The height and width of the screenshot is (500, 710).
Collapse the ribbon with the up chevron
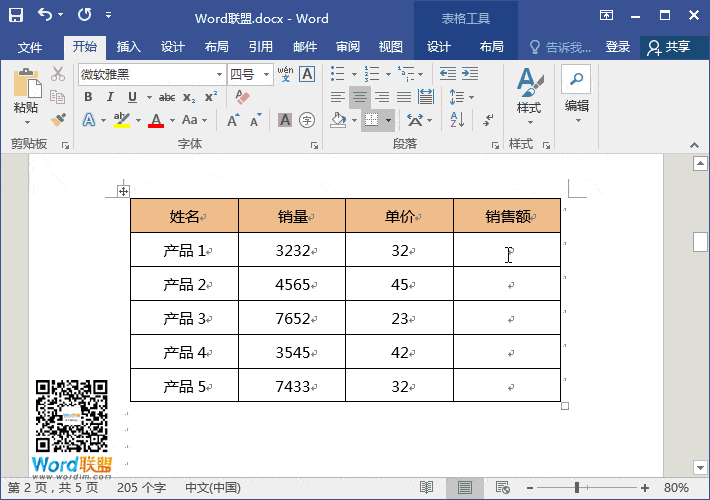694,145
